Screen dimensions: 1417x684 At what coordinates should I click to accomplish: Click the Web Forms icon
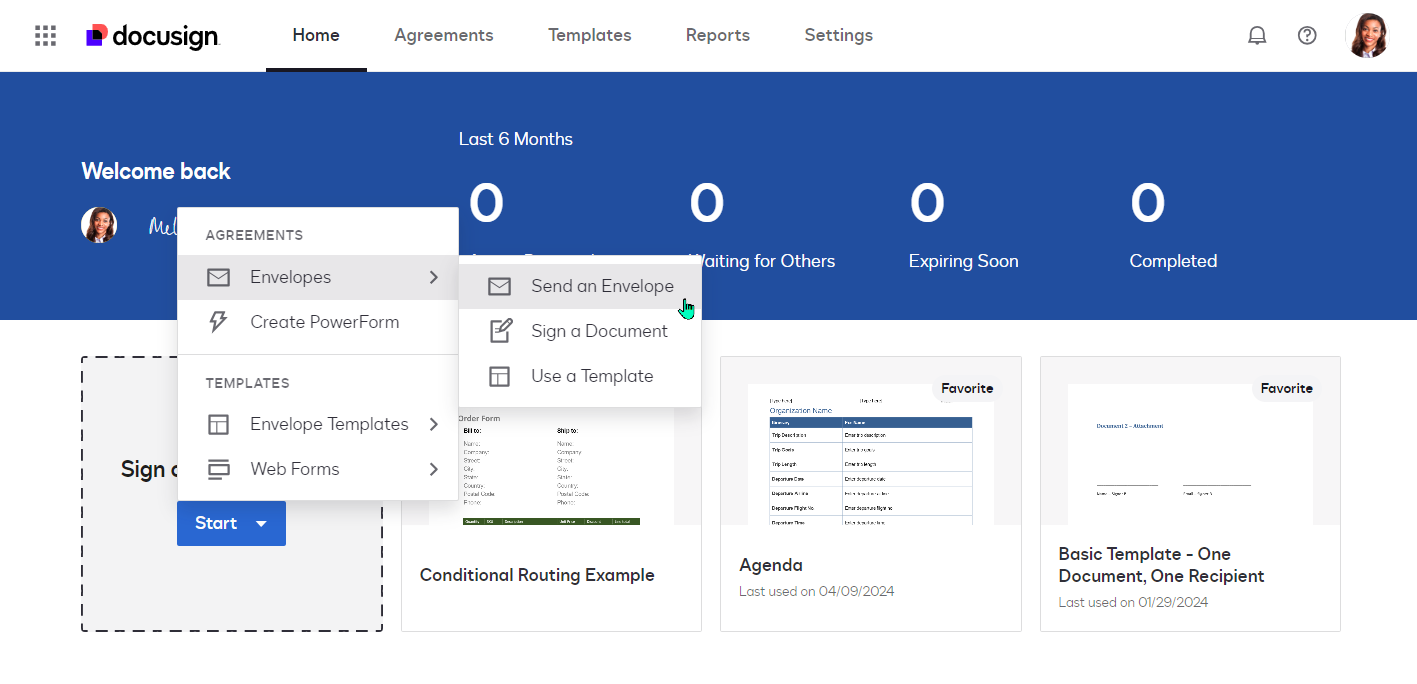[218, 469]
